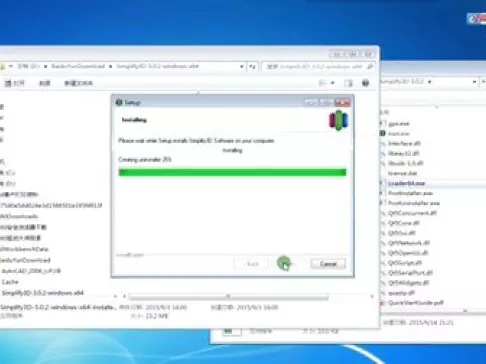This screenshot has height=364, width=486.
Task: Expand the address bar history dropdown
Action: click(241, 66)
